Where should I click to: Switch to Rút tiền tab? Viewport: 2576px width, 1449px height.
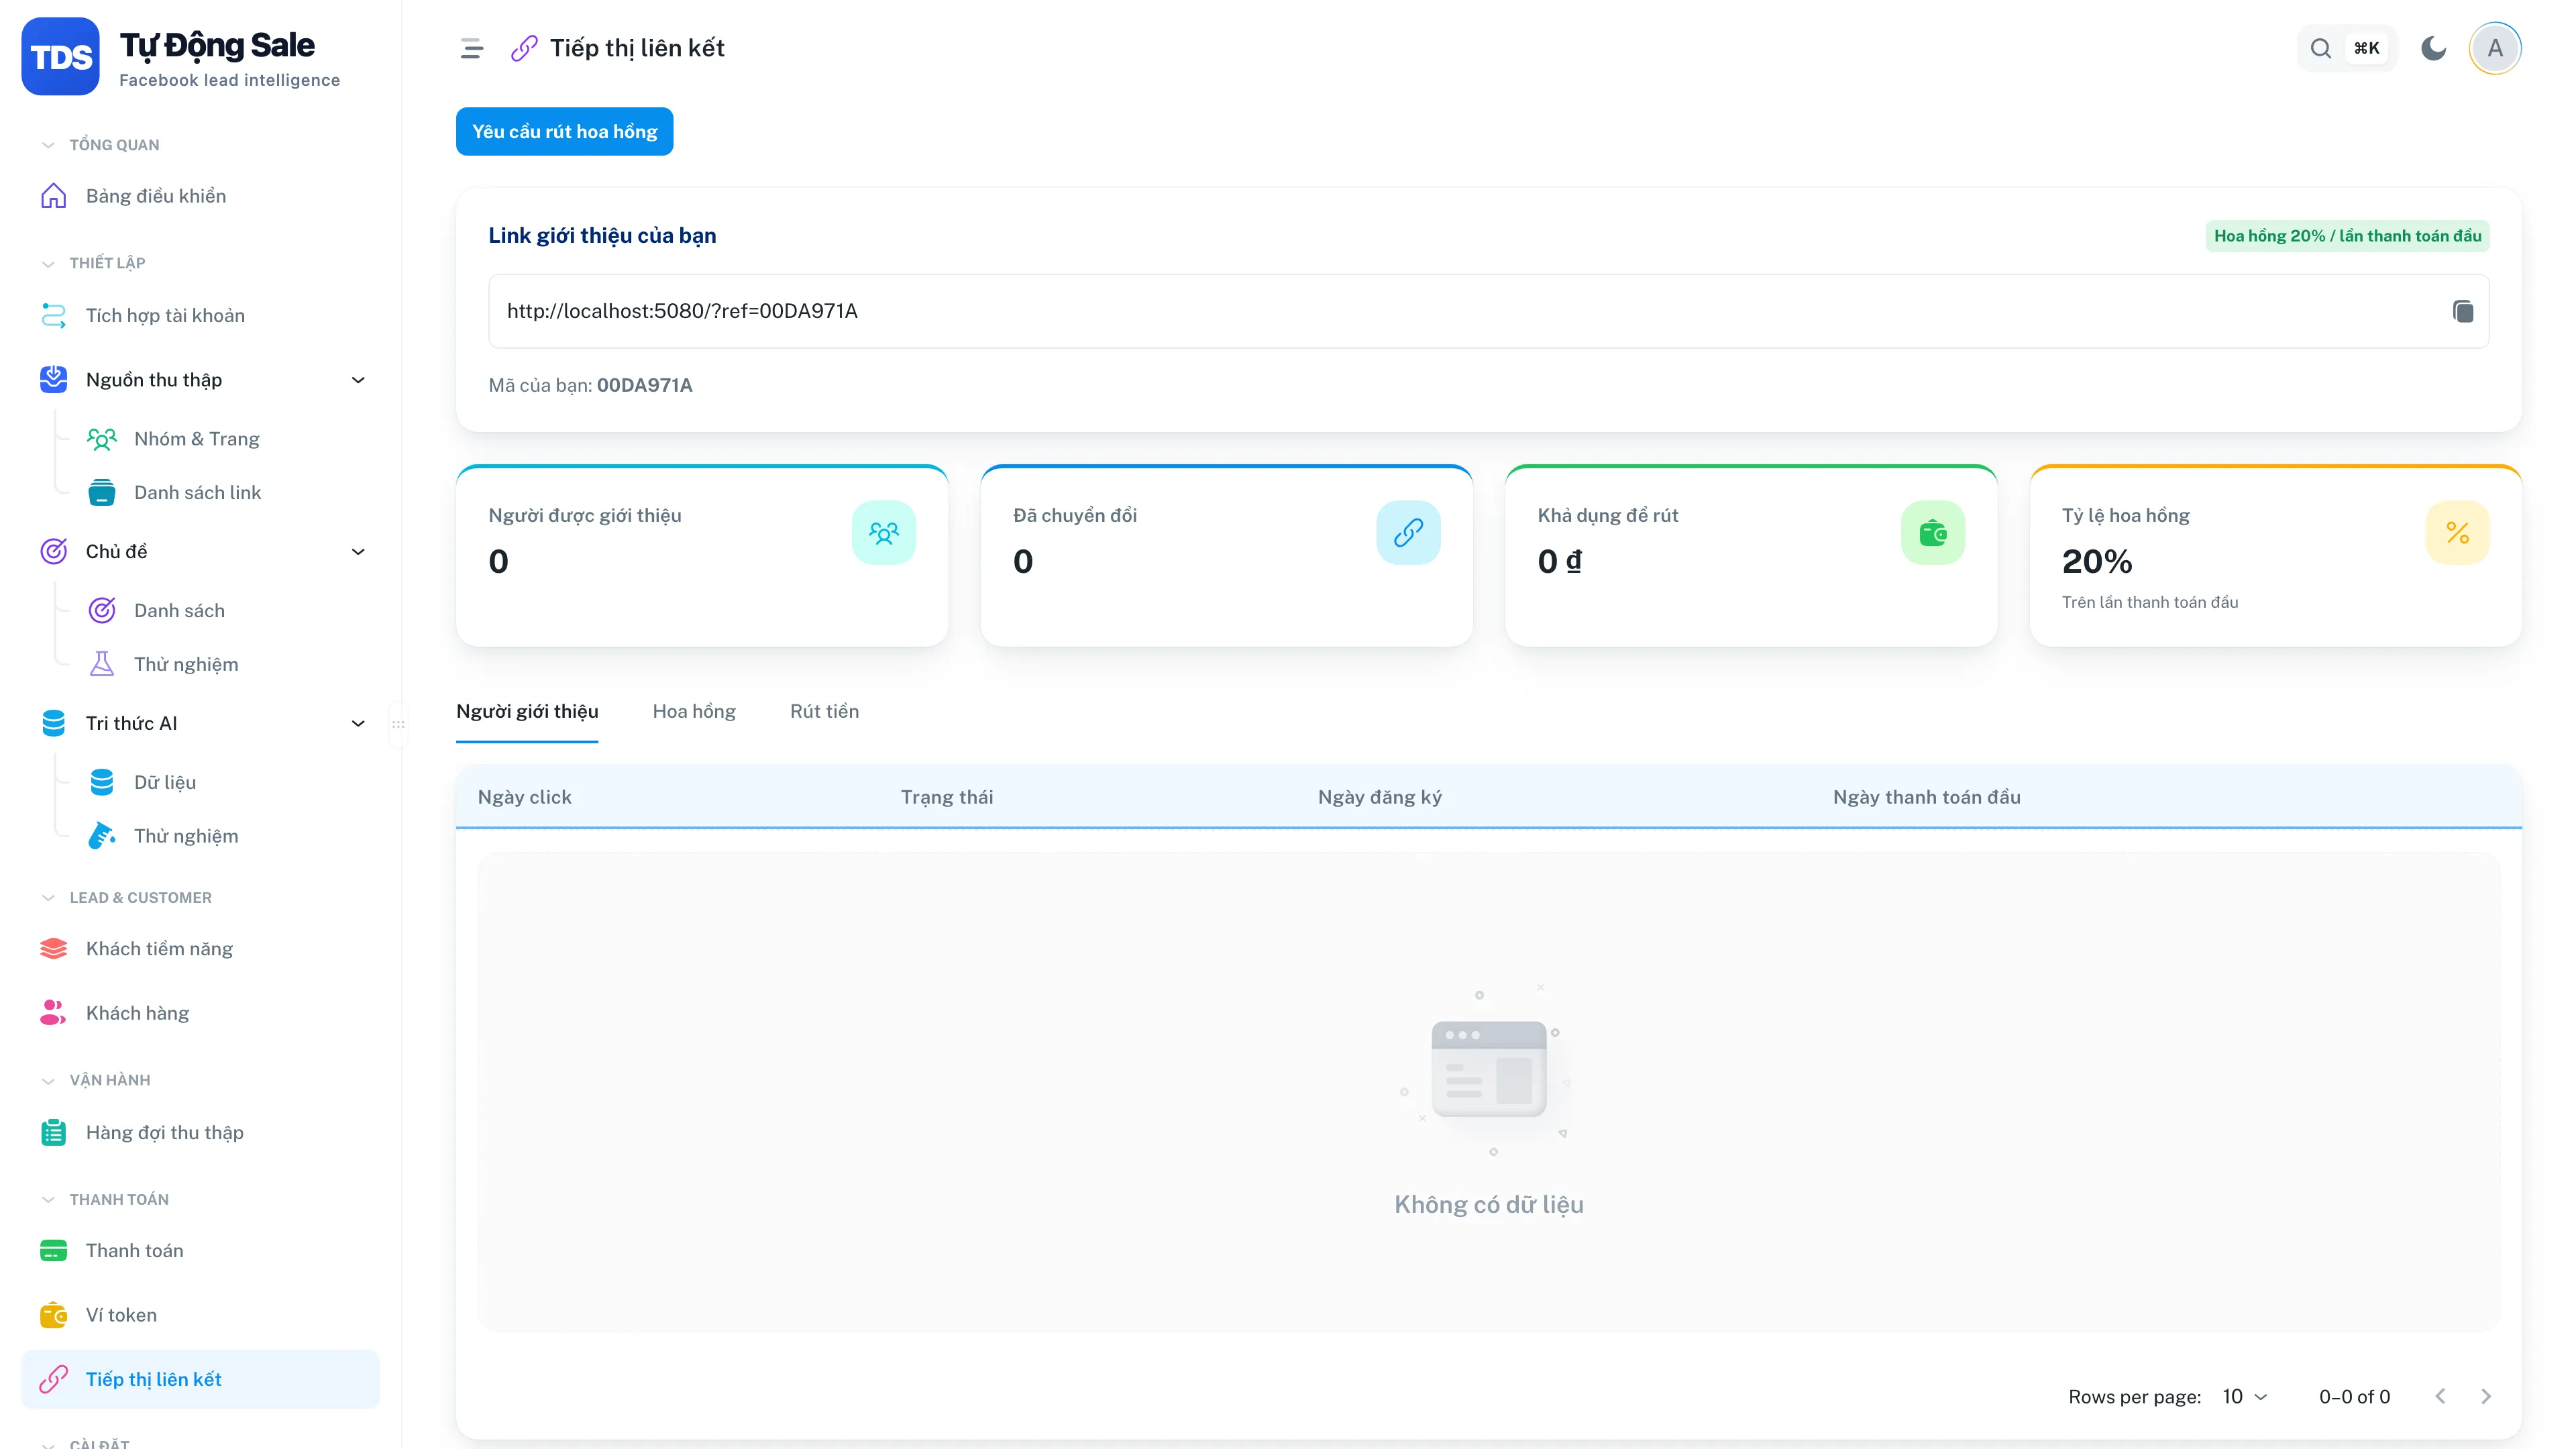pos(824,711)
